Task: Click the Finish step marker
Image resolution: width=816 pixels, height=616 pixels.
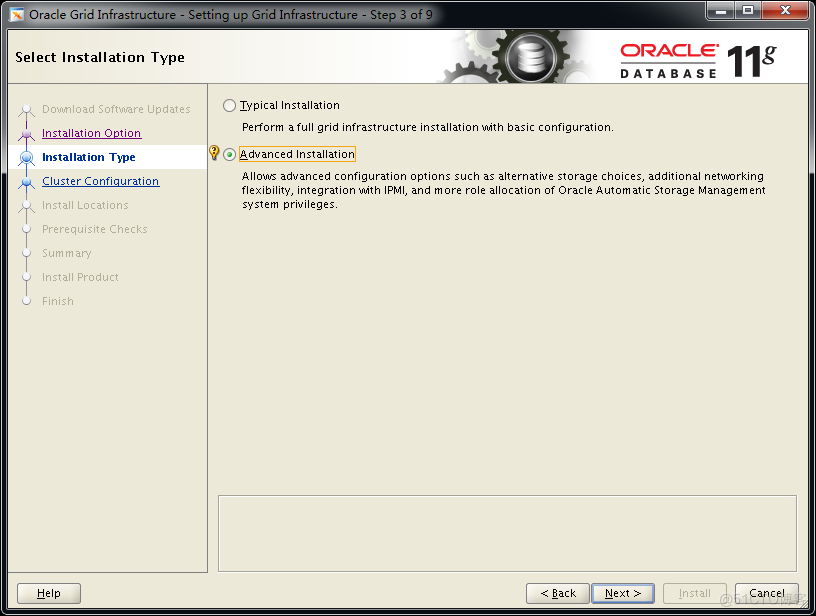Action: pyautogui.click(x=27, y=301)
